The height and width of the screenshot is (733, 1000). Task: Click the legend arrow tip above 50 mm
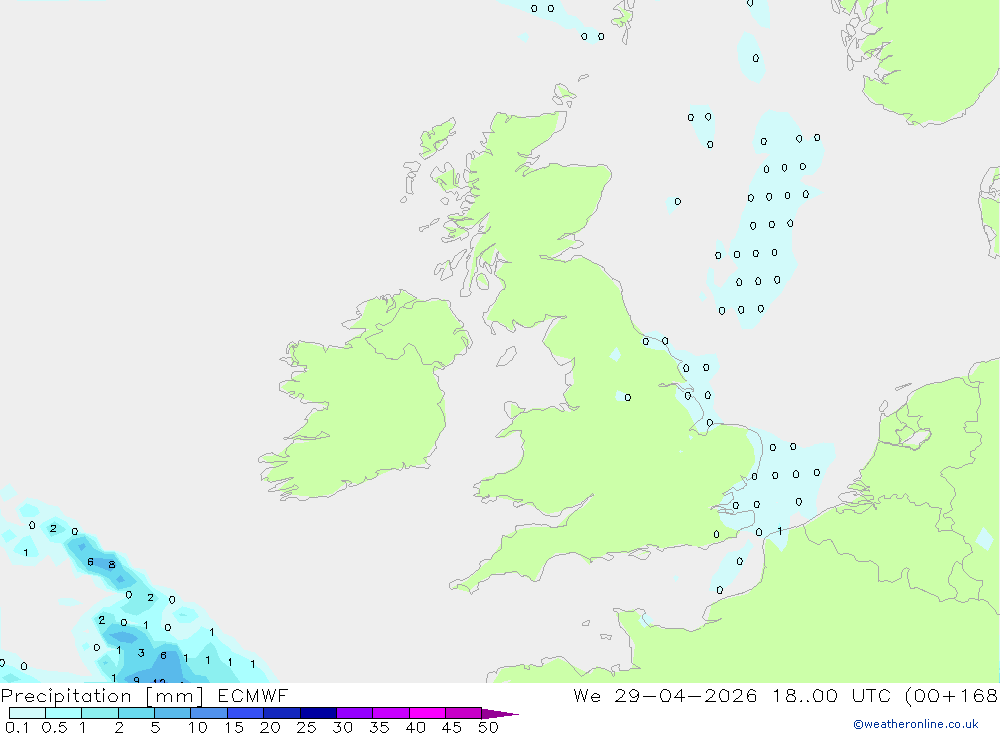[500, 714]
